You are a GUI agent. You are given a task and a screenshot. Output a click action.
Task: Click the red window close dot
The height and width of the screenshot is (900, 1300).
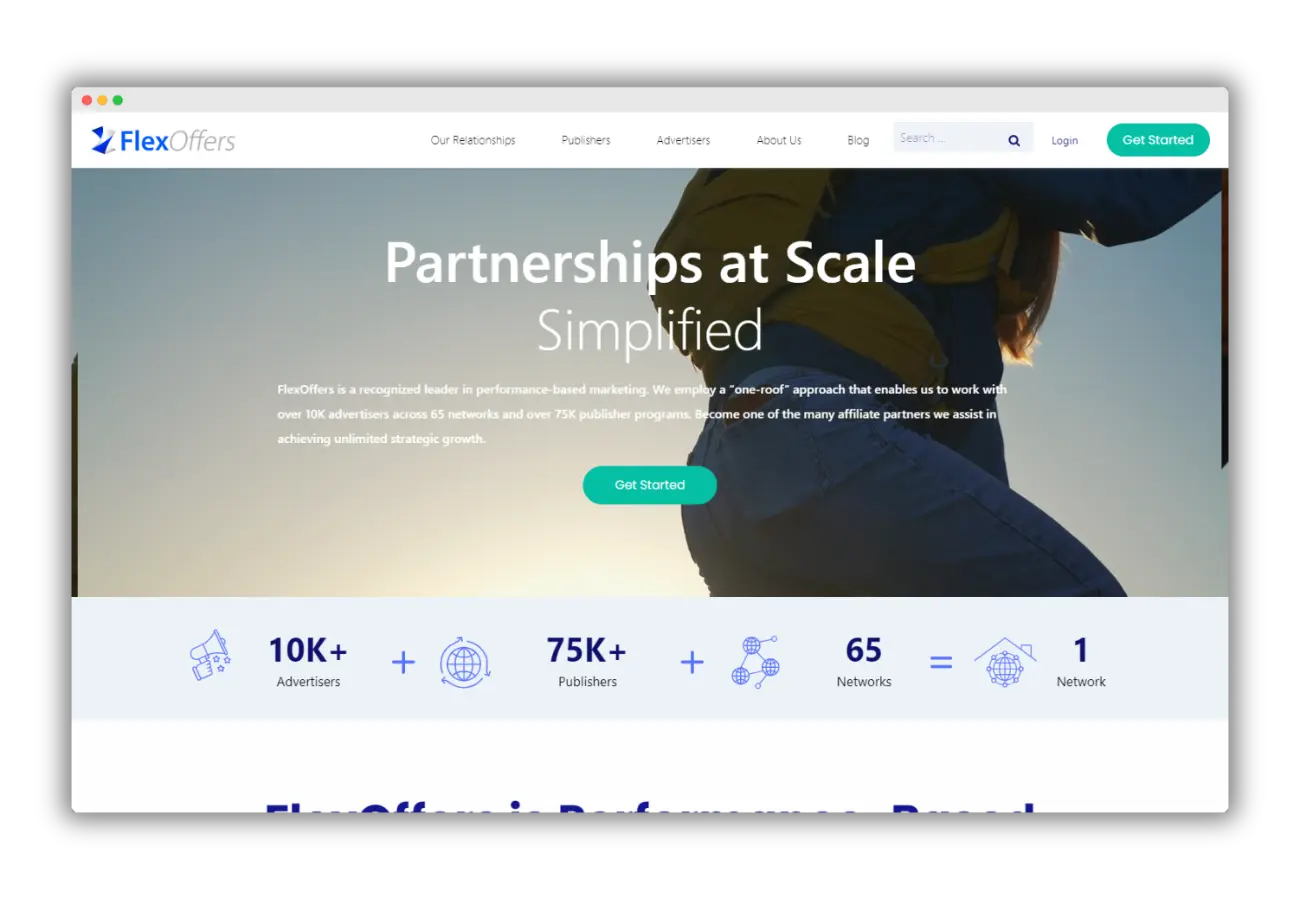pos(87,100)
